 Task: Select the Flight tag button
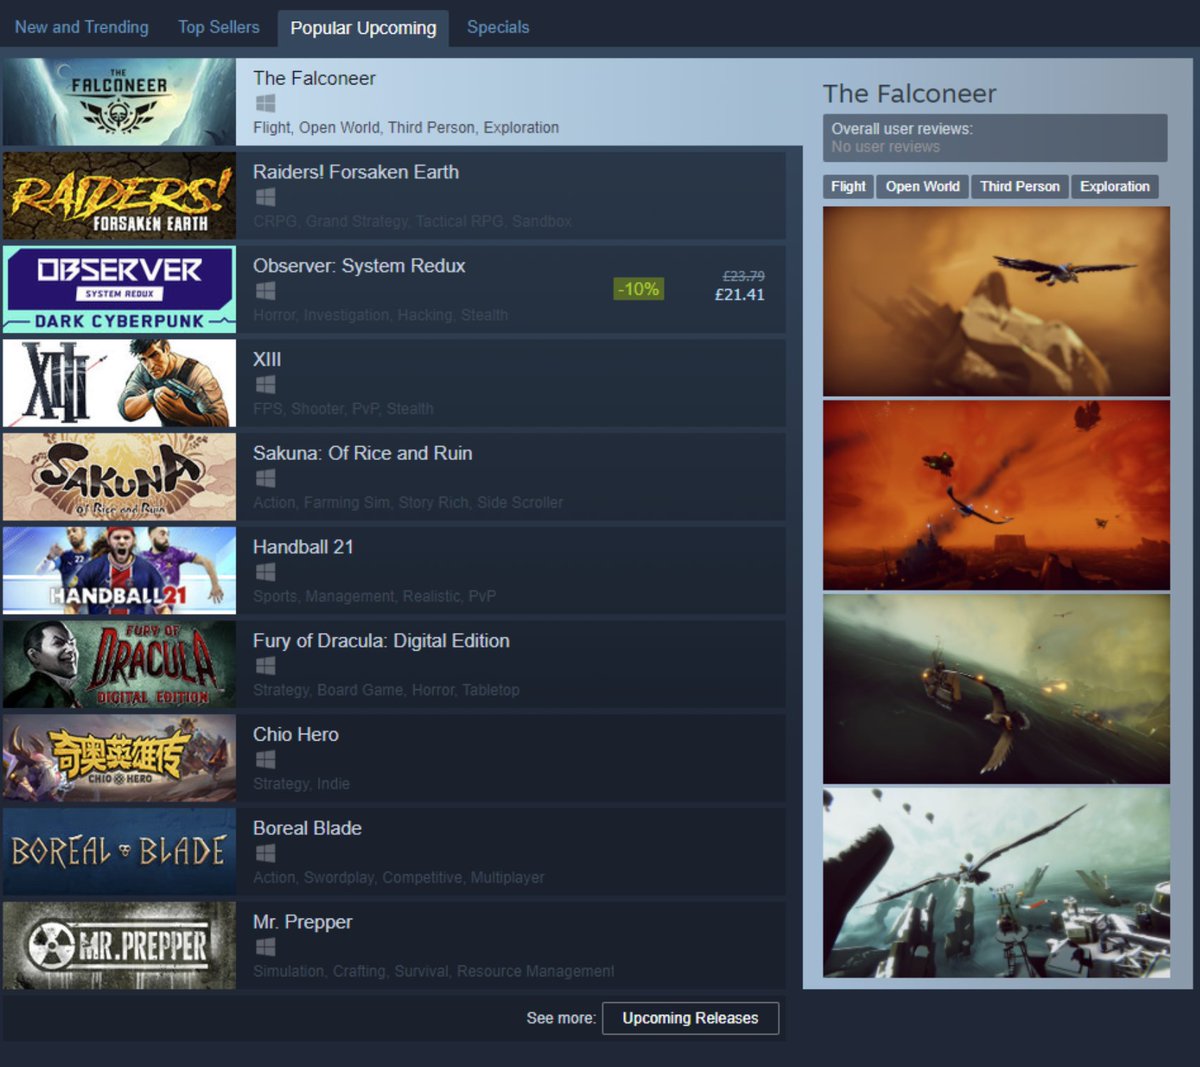pyautogui.click(x=848, y=187)
